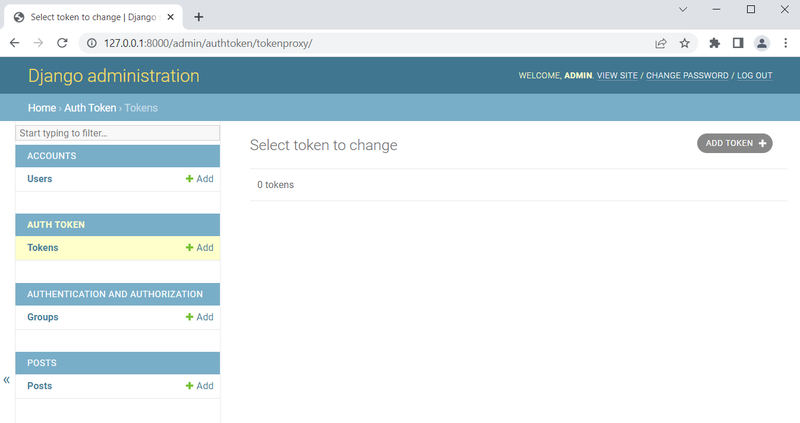Open the Chrome three-dot menu
The height and width of the screenshot is (423, 800).
coord(786,43)
